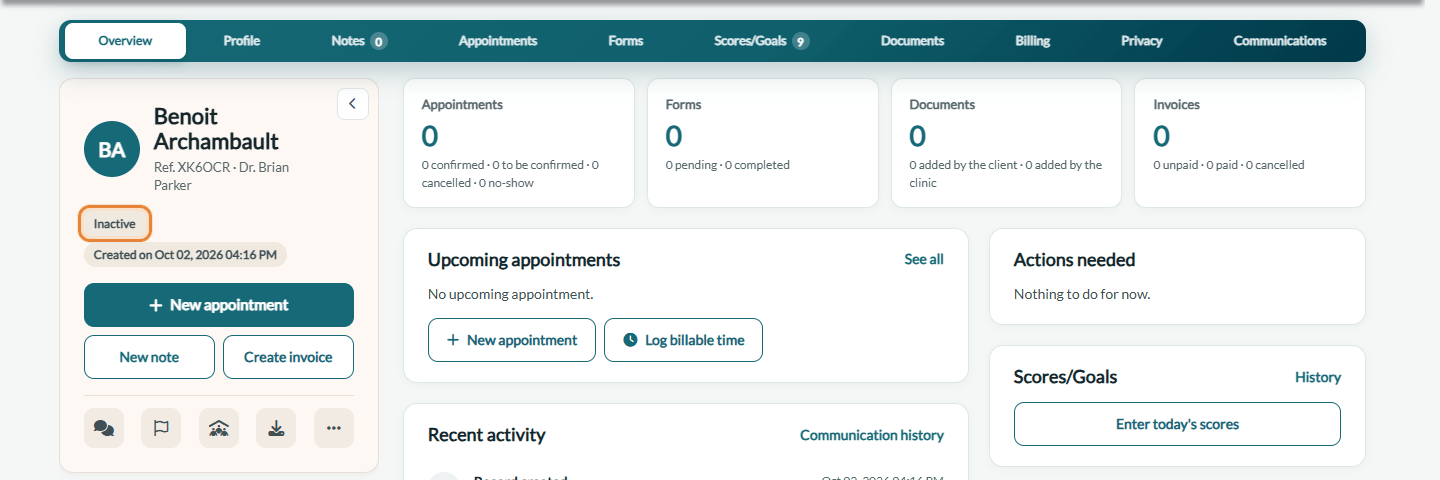Open the Privacy tab
Image resolution: width=1440 pixels, height=480 pixels.
point(1142,41)
